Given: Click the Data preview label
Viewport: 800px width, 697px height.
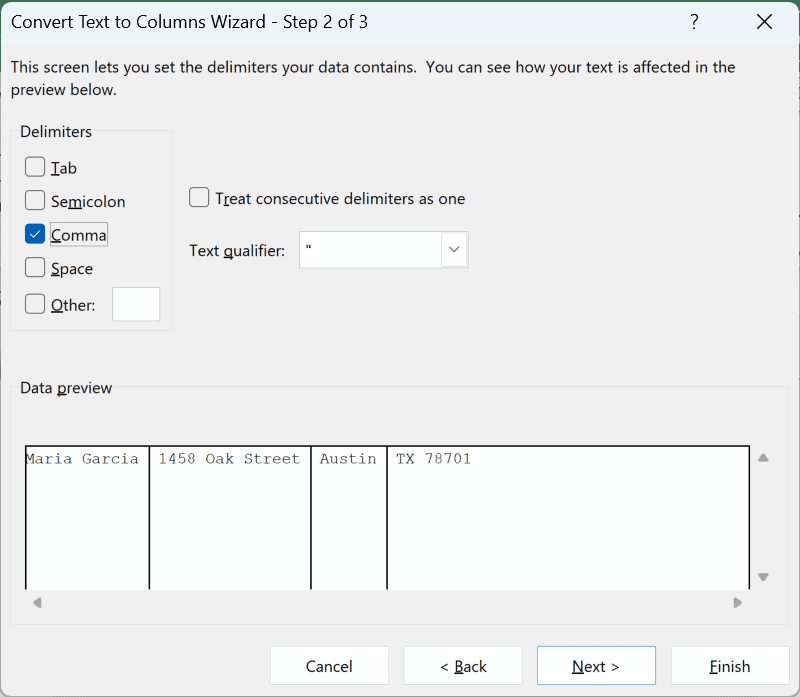Looking at the screenshot, I should pos(66,388).
